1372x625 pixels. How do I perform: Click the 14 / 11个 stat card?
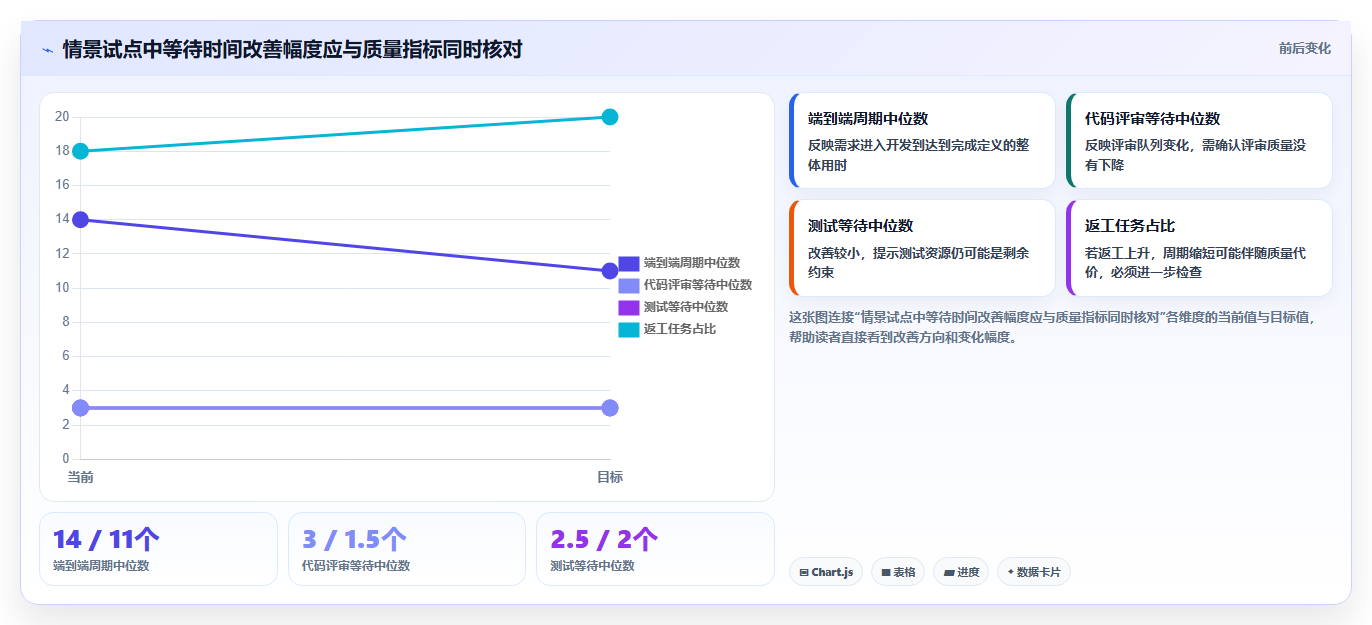158,549
